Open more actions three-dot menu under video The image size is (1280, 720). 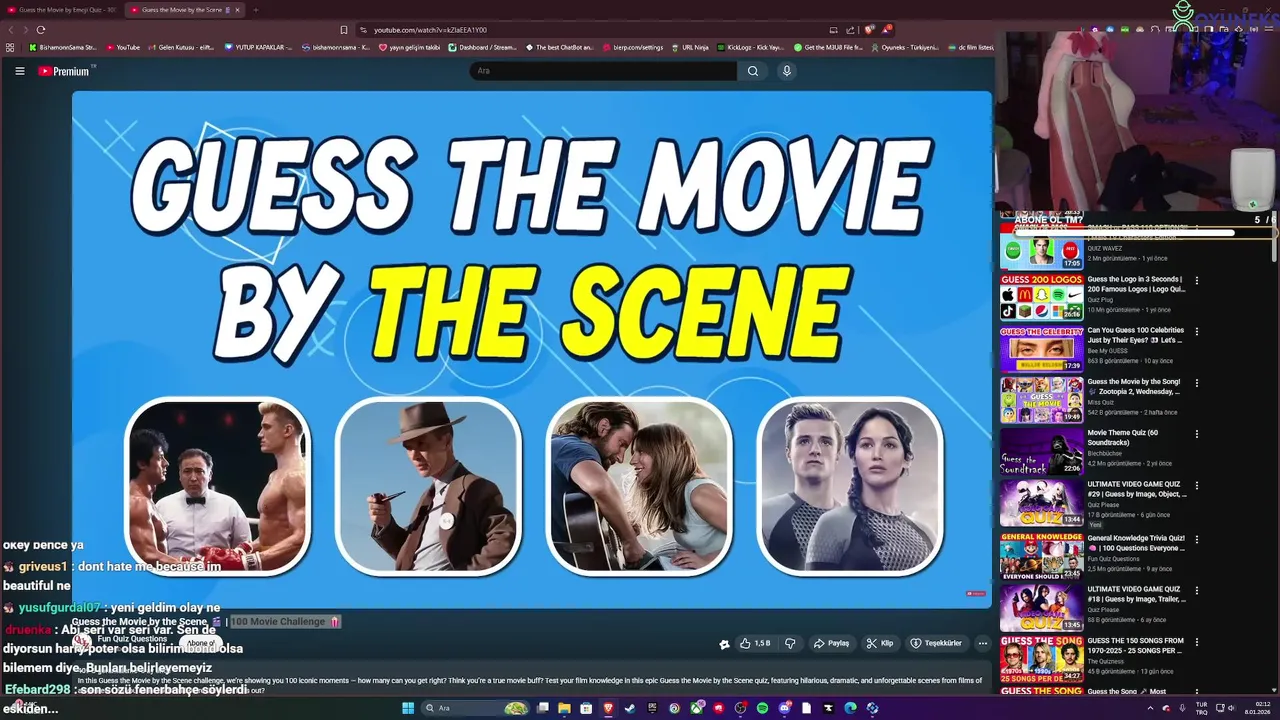click(x=983, y=643)
